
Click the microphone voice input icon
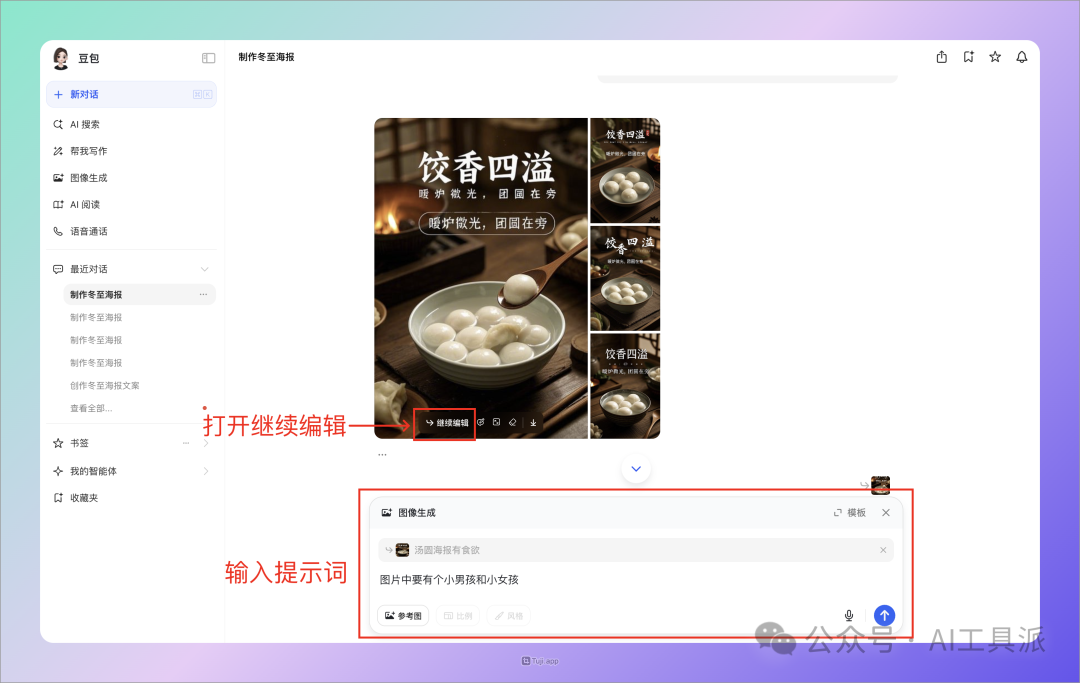click(x=849, y=616)
